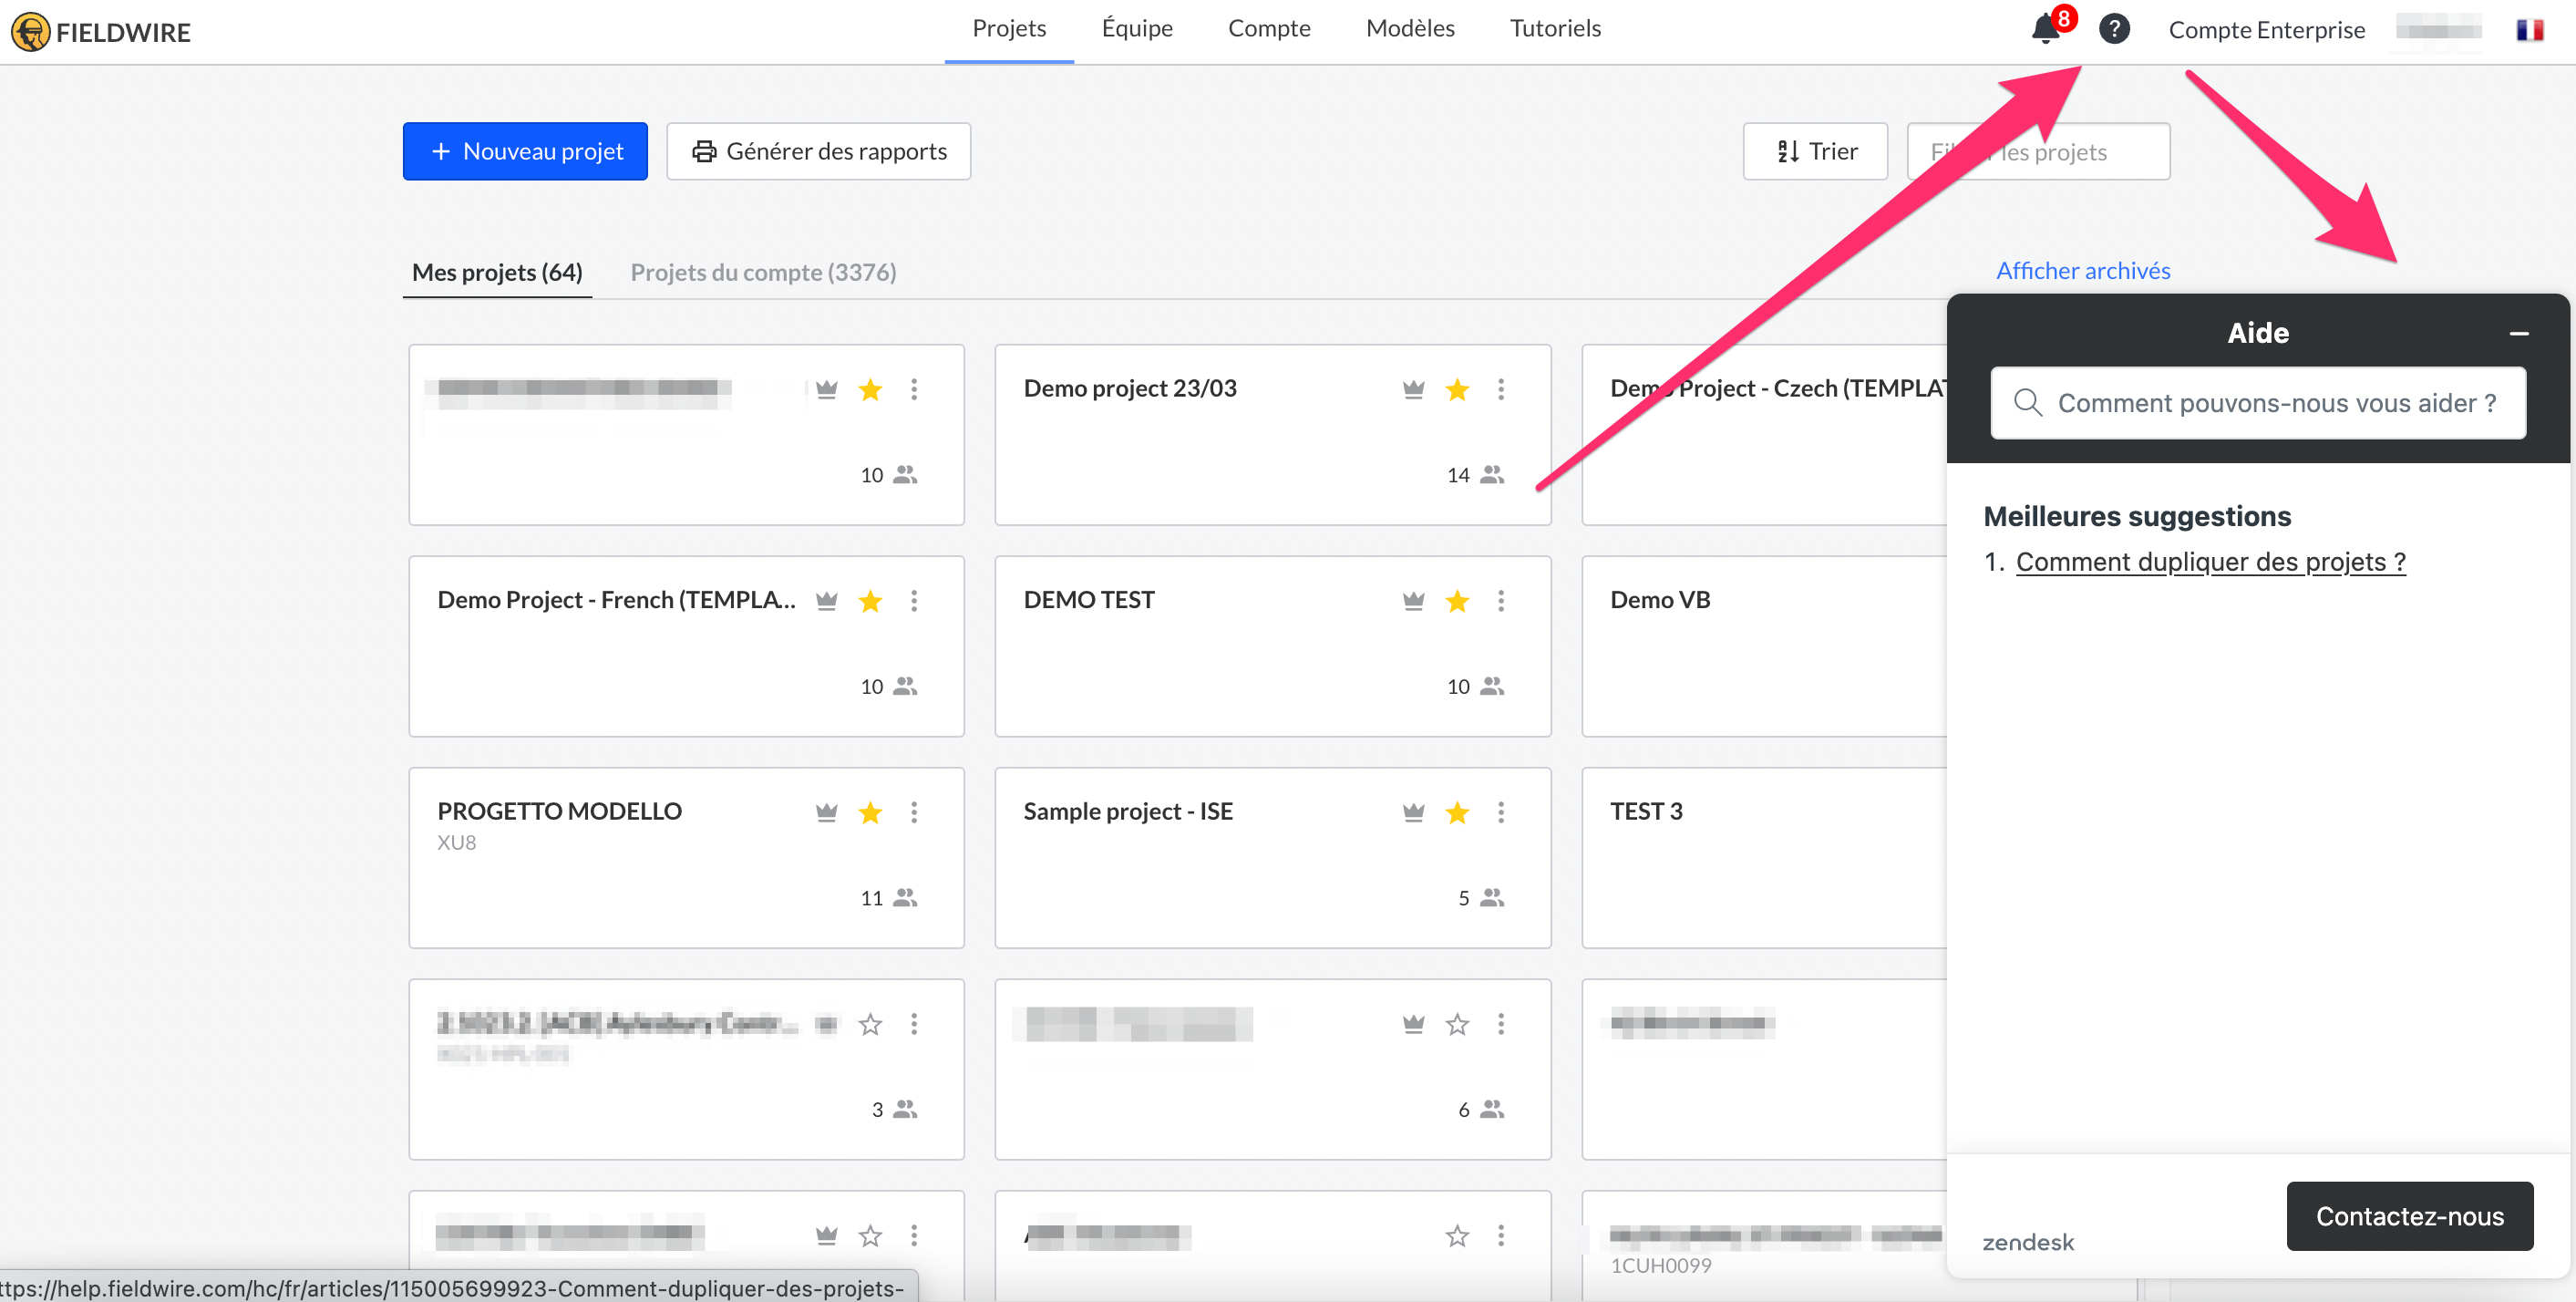Toggle star on Sample project - ISE
Screen dimensions: 2576x1302
pyautogui.click(x=1457, y=812)
